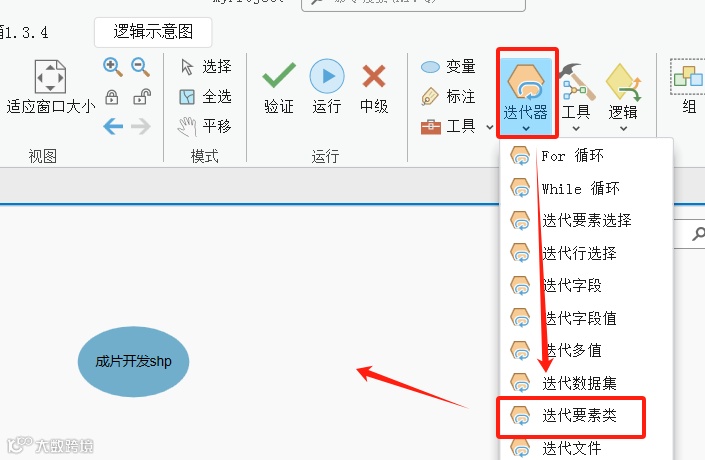Choose Iterate Feature Classes (迭代要素类) entry

pyautogui.click(x=571, y=416)
